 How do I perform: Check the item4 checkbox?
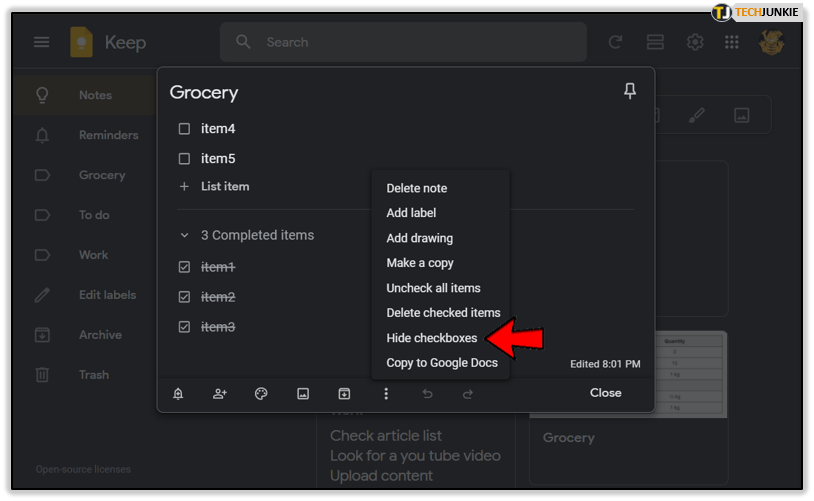(x=184, y=129)
